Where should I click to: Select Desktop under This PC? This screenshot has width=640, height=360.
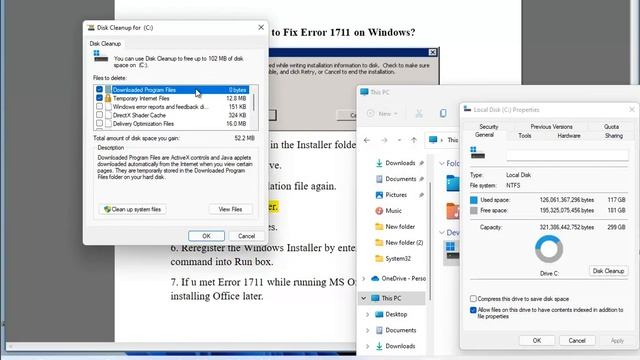click(396, 314)
